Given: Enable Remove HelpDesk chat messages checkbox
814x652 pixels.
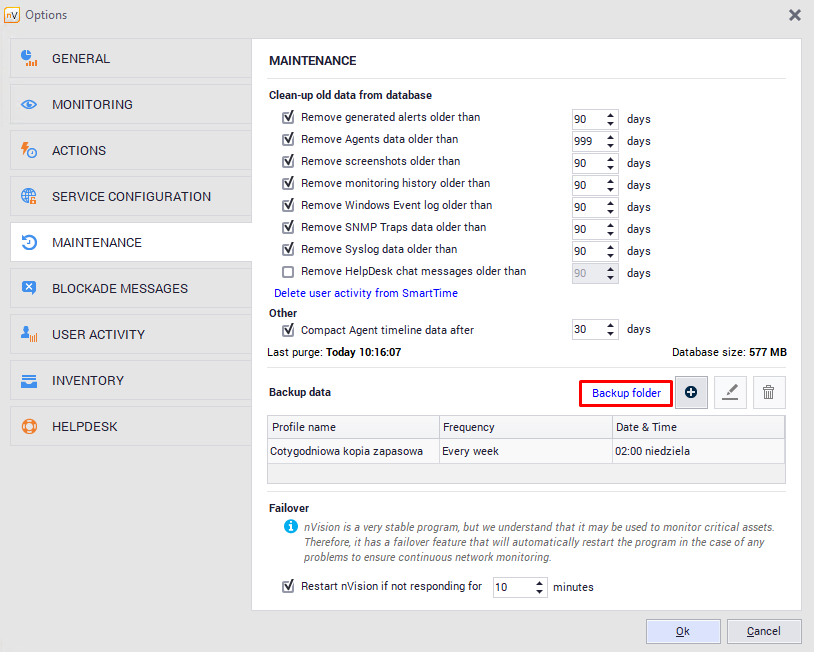Looking at the screenshot, I should click(288, 271).
